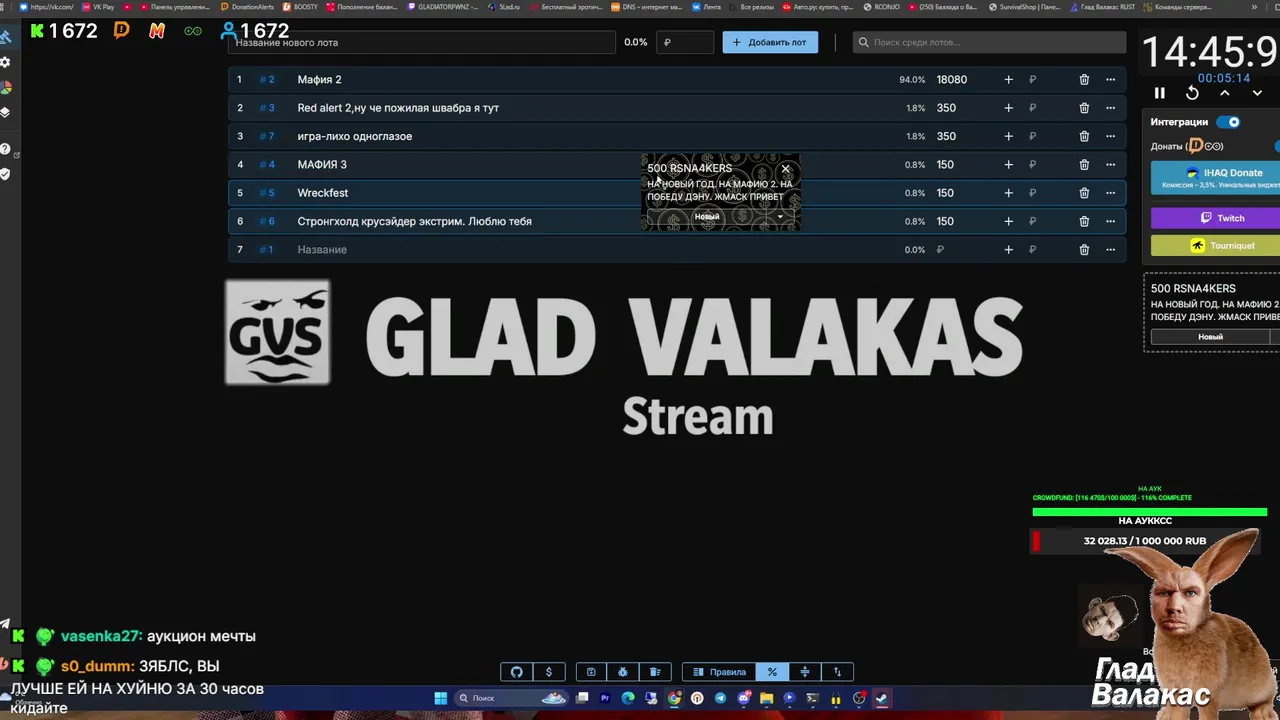Open Windows Start menu
The width and height of the screenshot is (1280, 720).
pos(440,698)
